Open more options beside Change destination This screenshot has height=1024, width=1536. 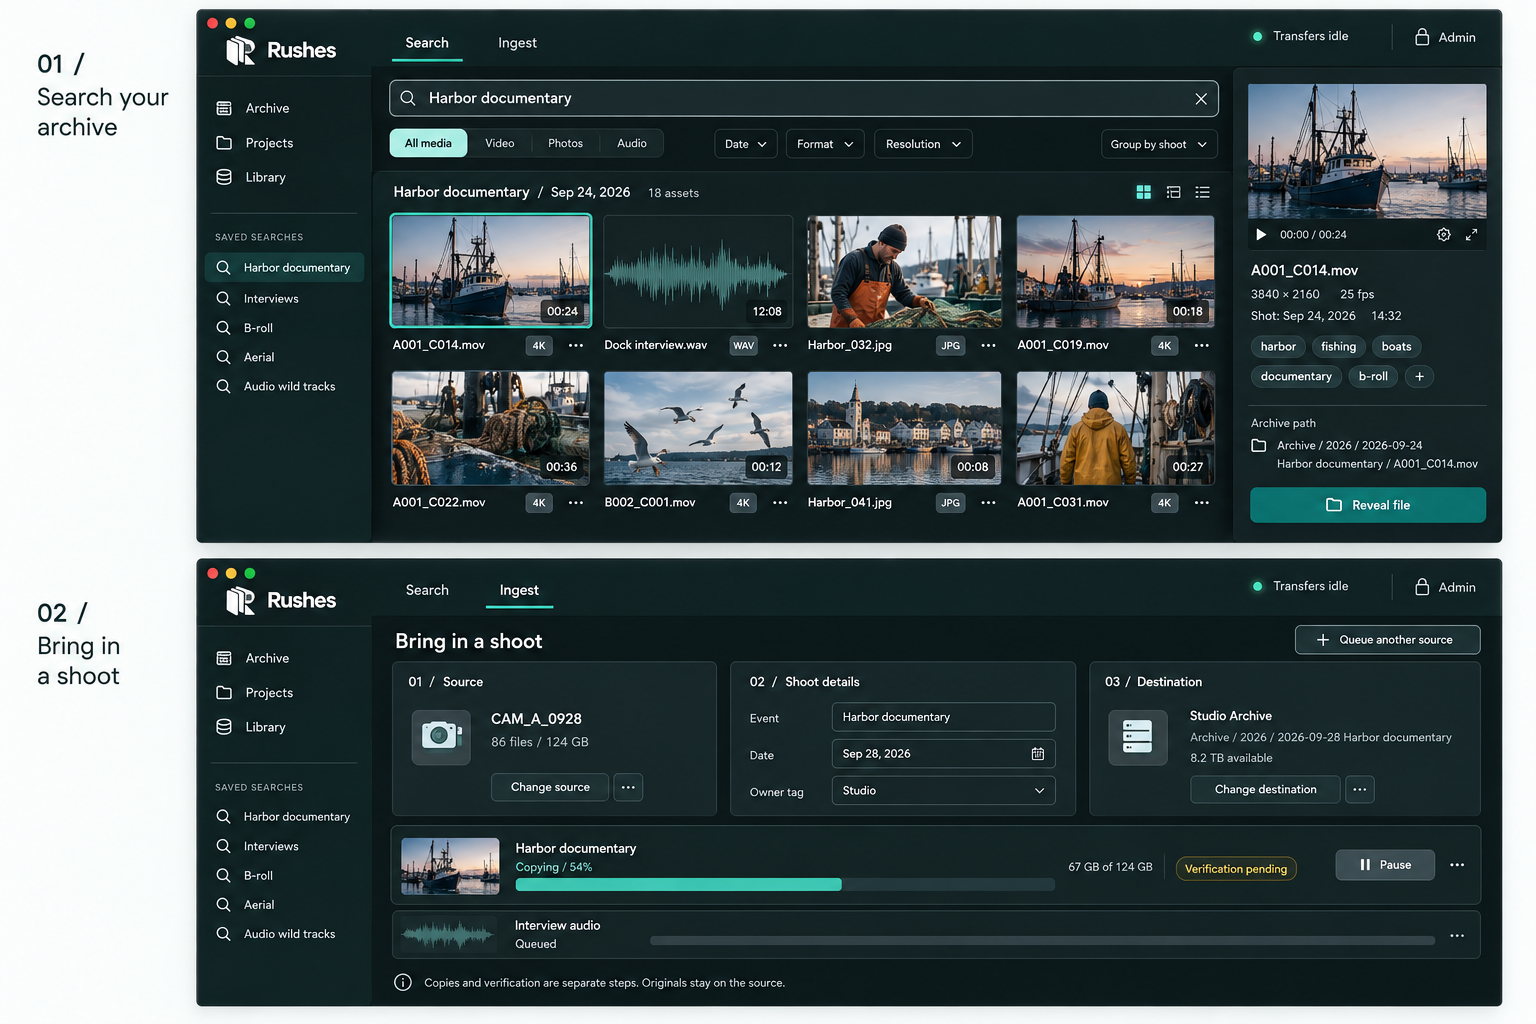click(x=1360, y=789)
